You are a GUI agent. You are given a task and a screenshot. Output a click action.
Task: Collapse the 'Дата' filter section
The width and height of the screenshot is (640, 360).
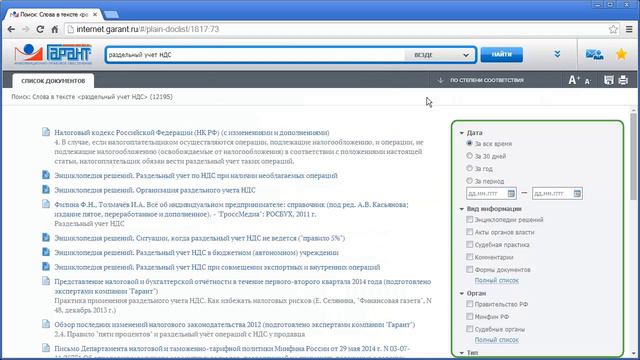pyautogui.click(x=461, y=133)
